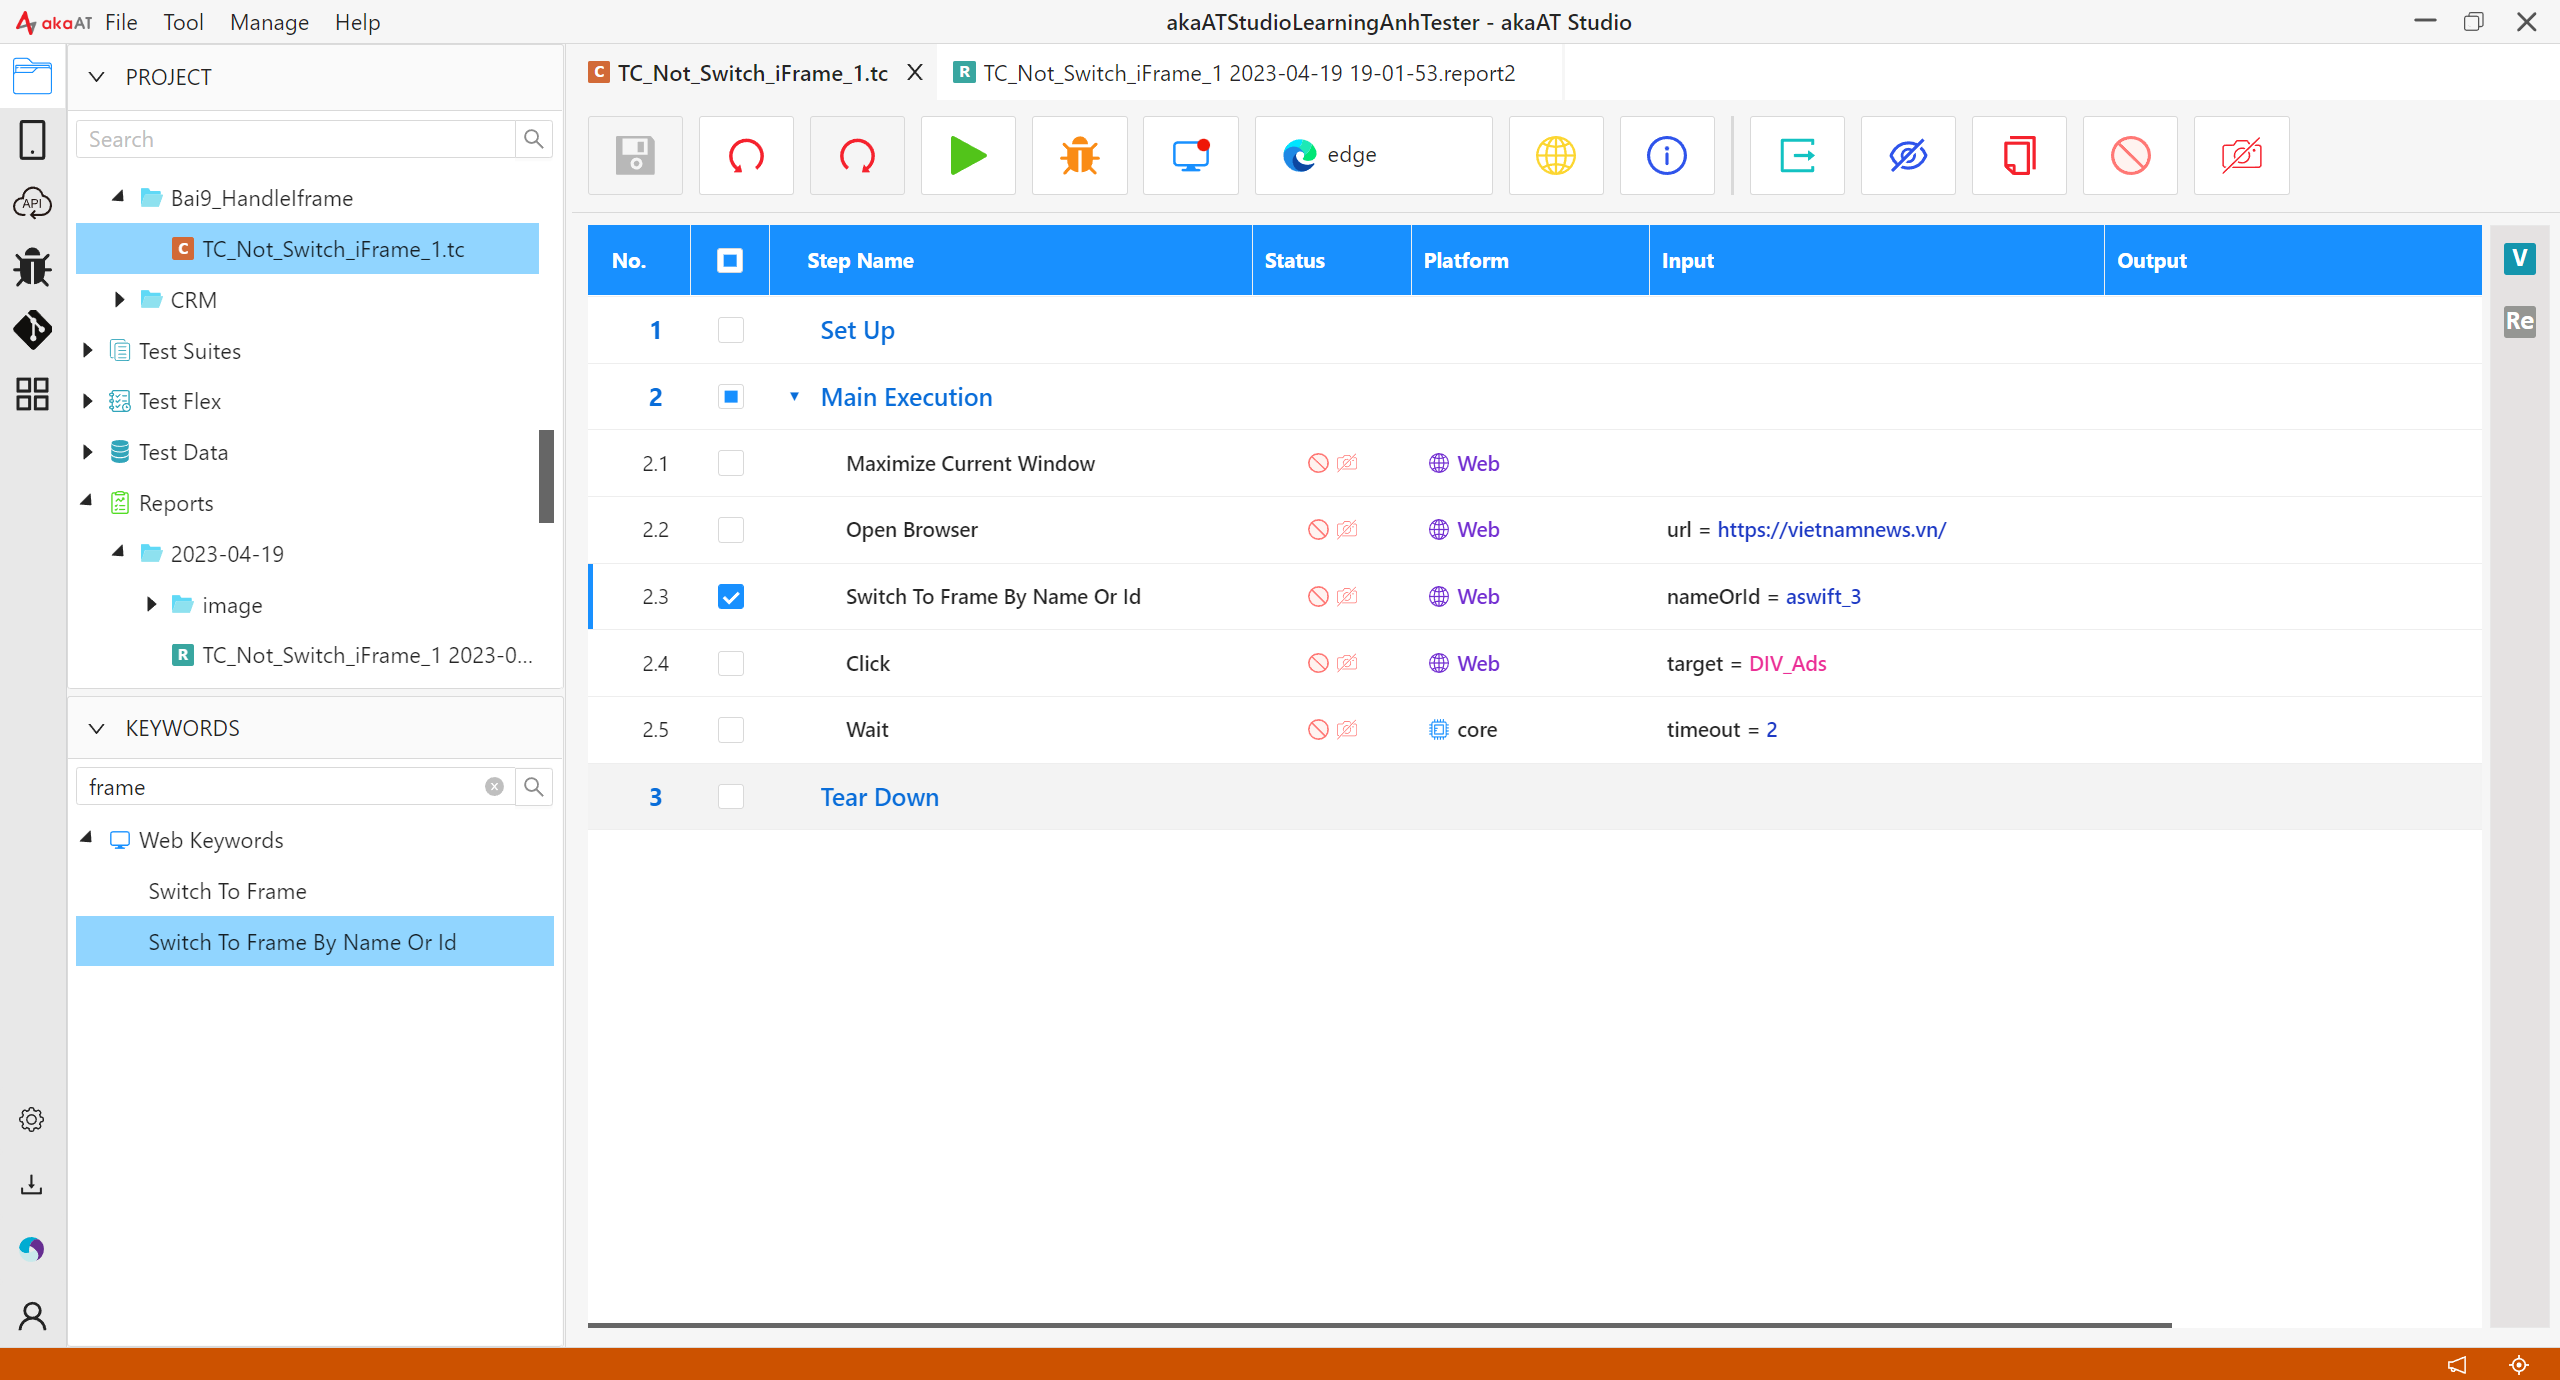Open the TC_Not_Switch_iFrame_1 report in tree
Screen dimensions: 2560x1380
click(367, 655)
